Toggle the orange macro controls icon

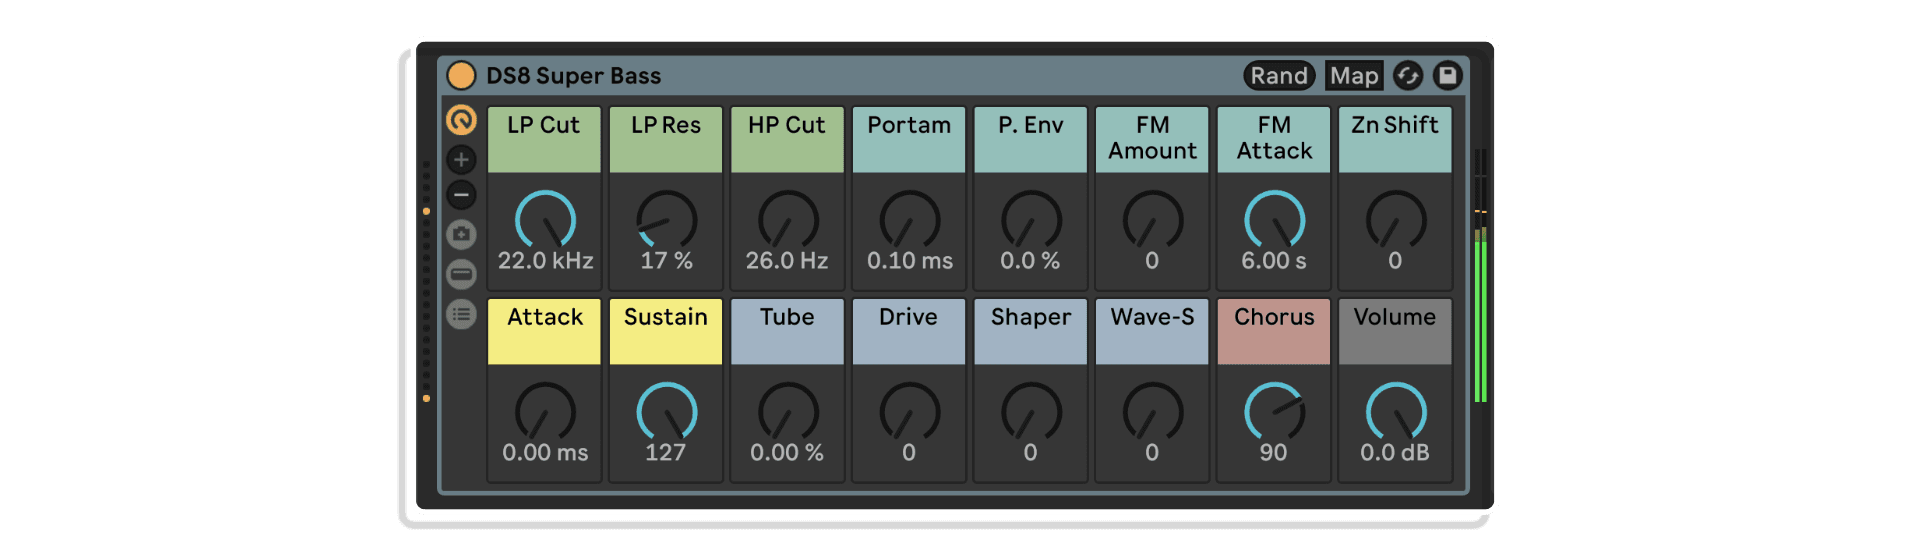(461, 120)
